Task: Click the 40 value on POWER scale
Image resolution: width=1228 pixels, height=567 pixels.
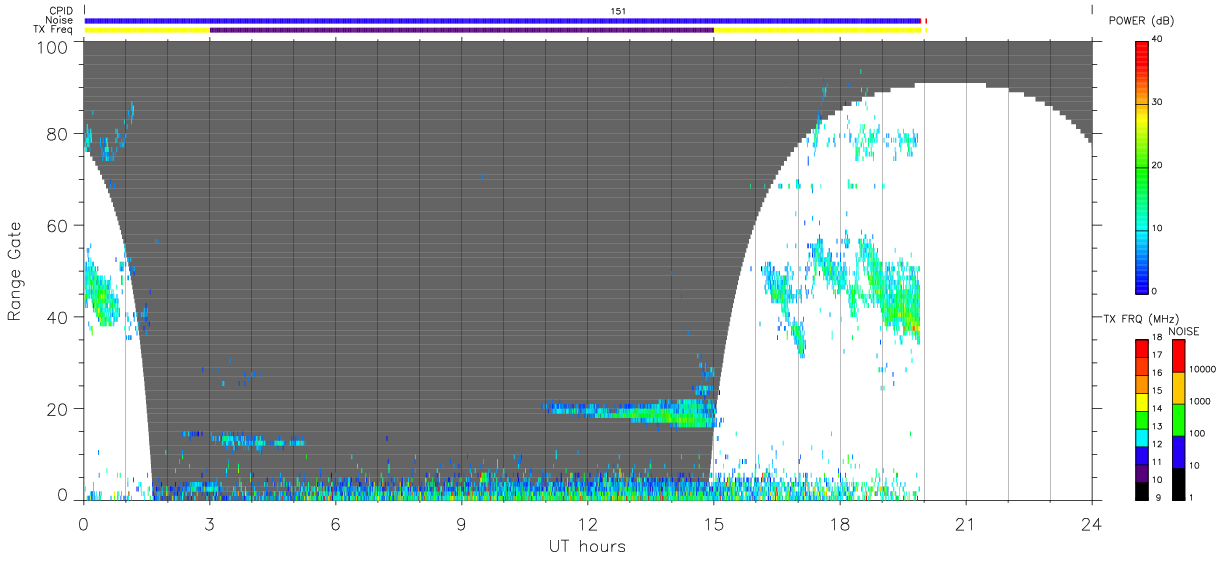Action: click(x=1158, y=39)
